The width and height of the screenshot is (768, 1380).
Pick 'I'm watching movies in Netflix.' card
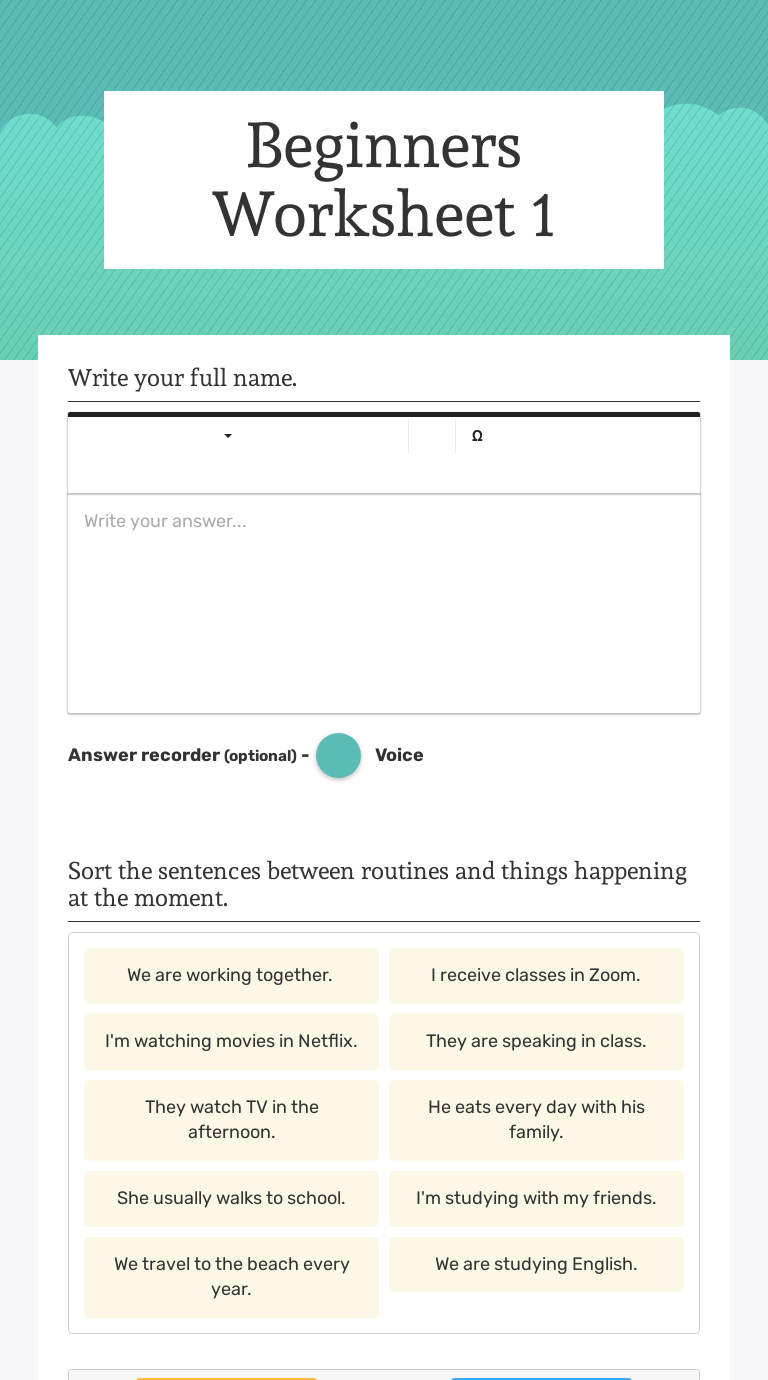(x=231, y=1041)
